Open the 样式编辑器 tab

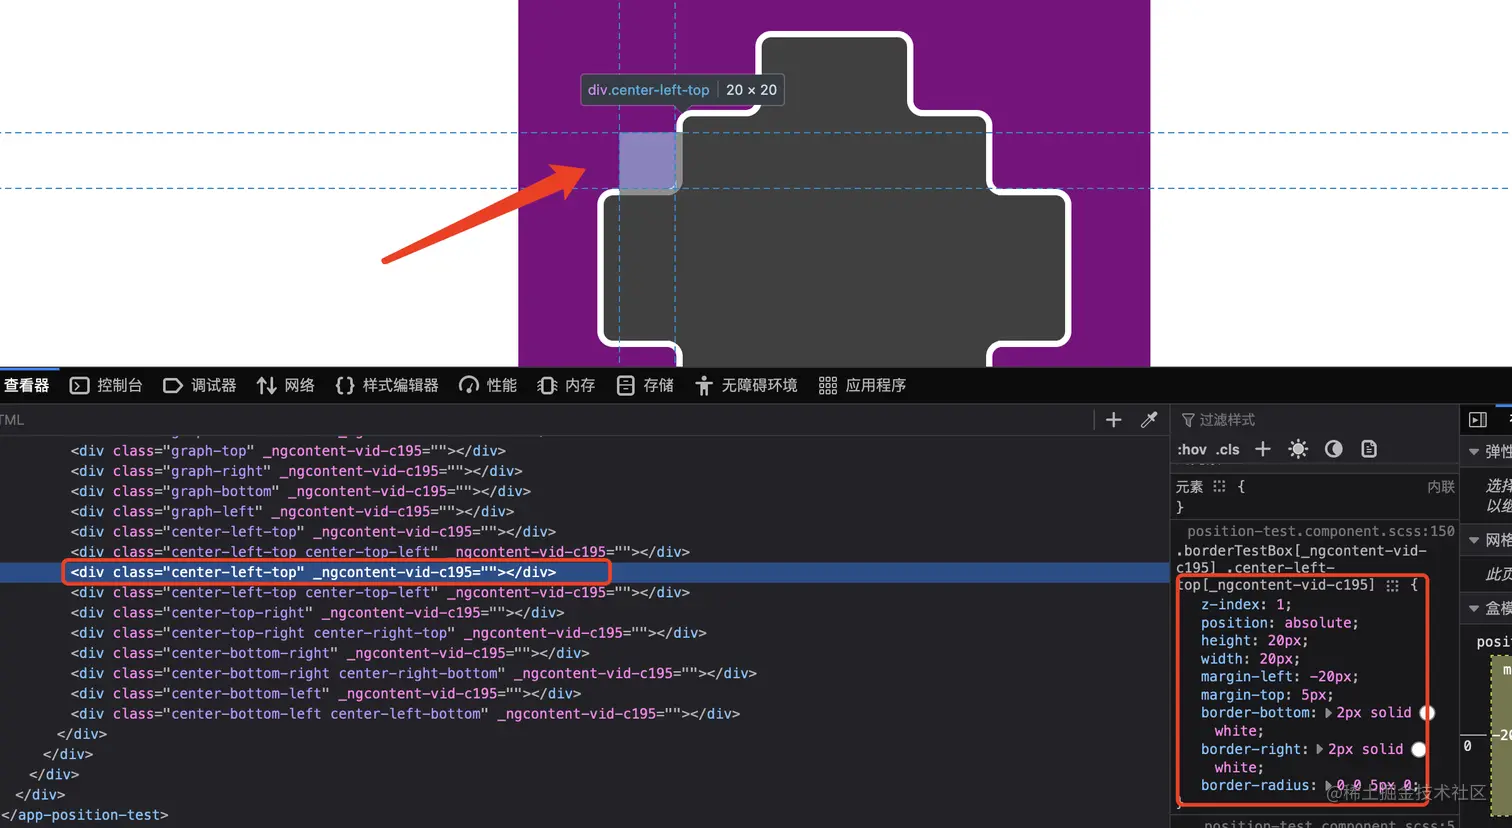[x=387, y=386]
